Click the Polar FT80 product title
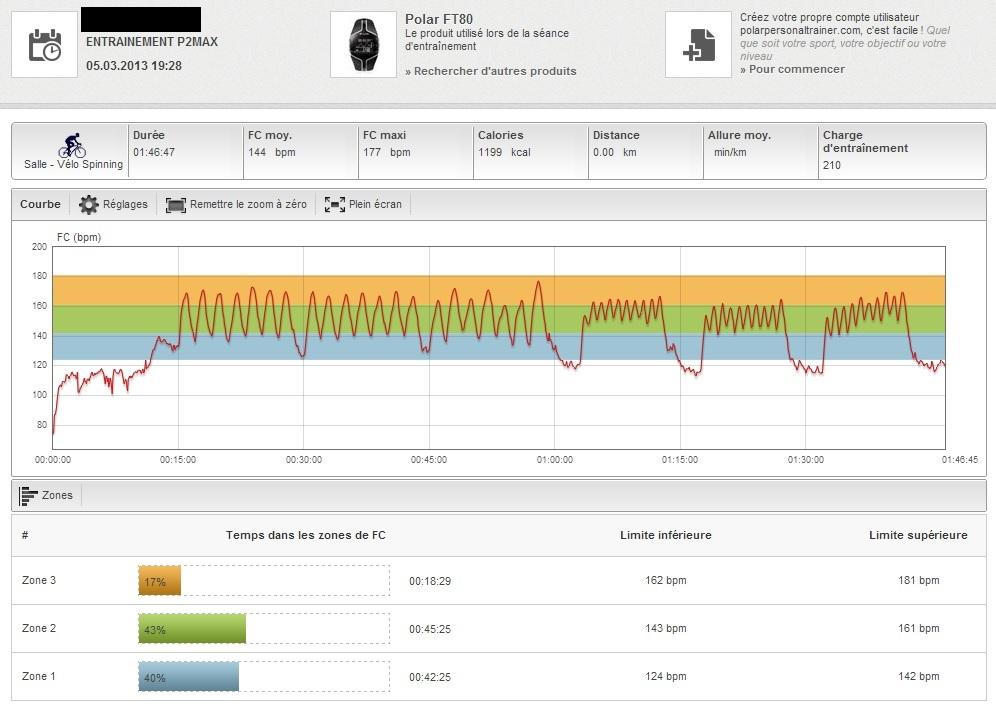The image size is (996, 715). pos(439,19)
